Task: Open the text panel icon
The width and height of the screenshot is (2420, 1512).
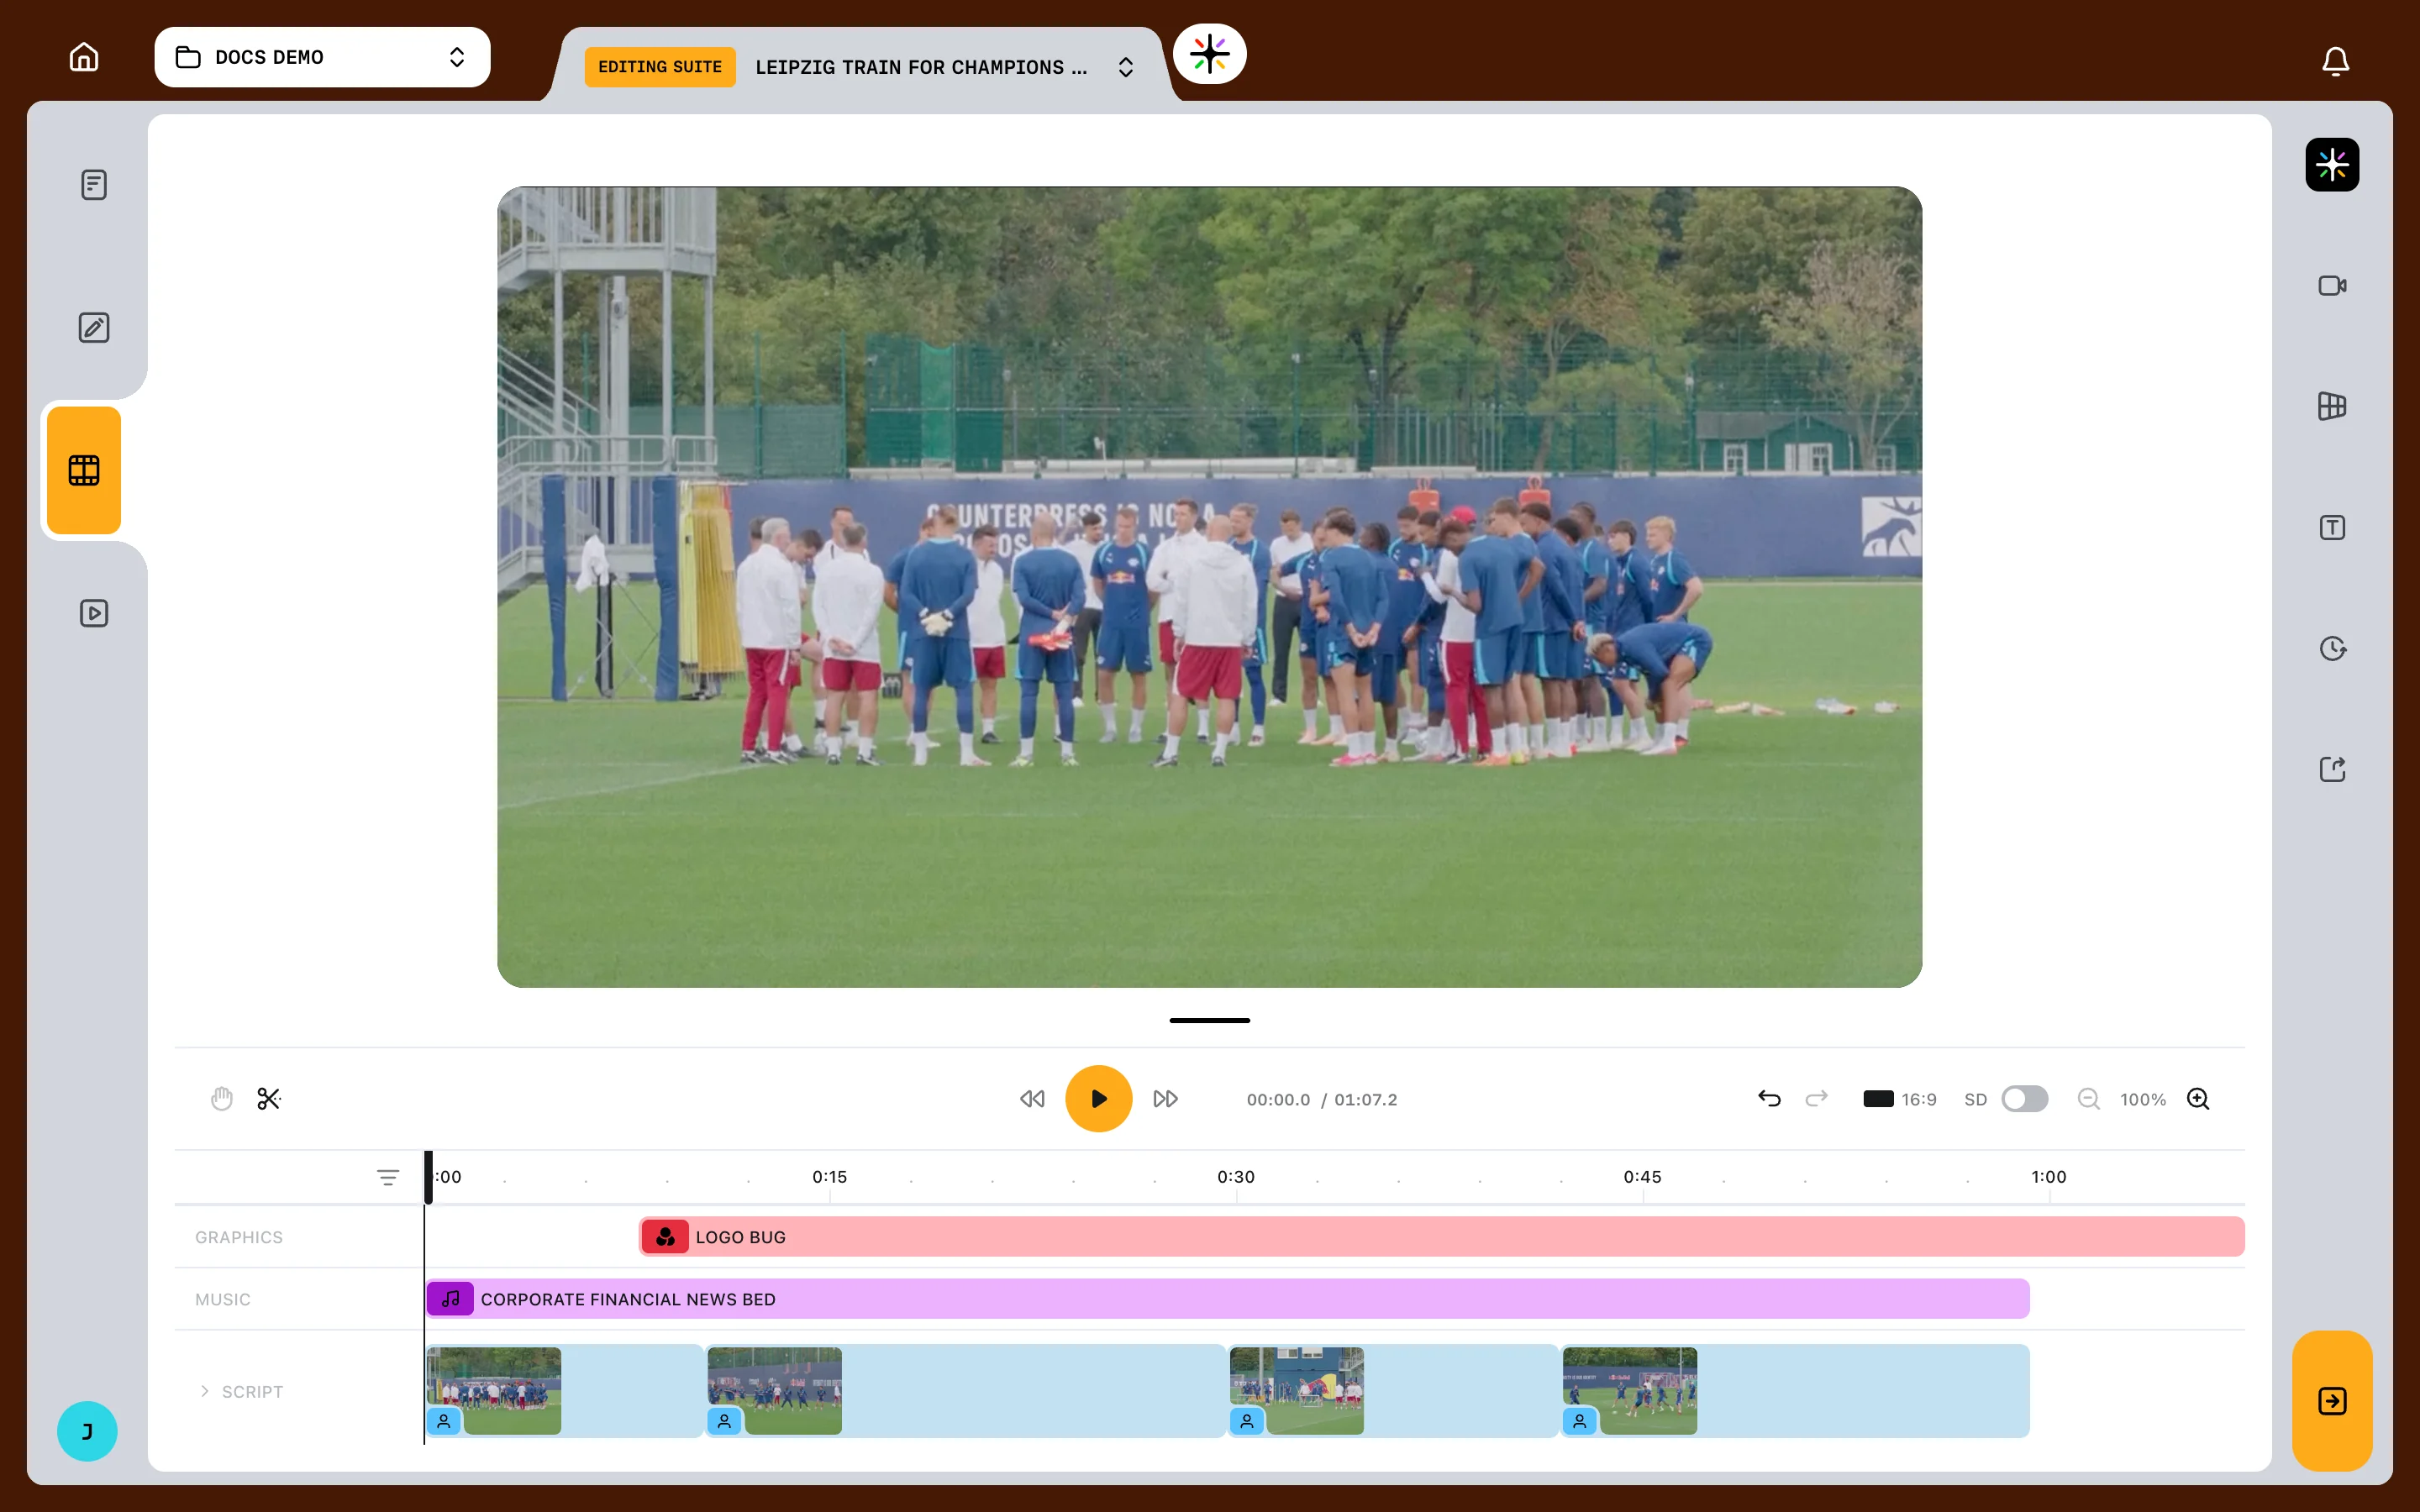Action: (x=2332, y=528)
